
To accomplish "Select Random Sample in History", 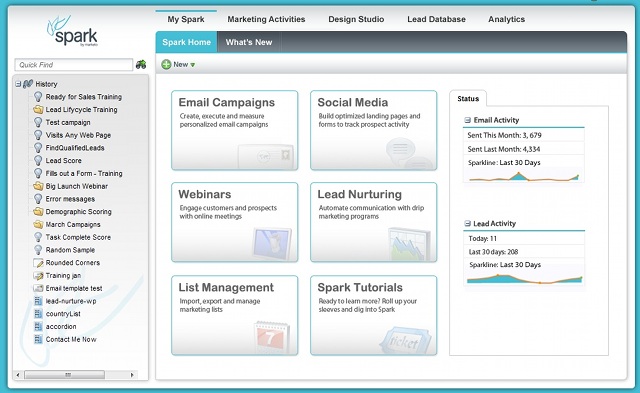I will [70, 250].
